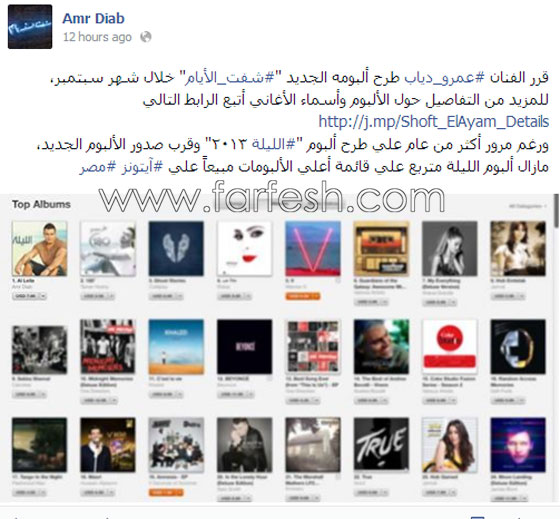Select the Ghost Stories album cover
This screenshot has width=560, height=519.
pyautogui.click(x=176, y=249)
